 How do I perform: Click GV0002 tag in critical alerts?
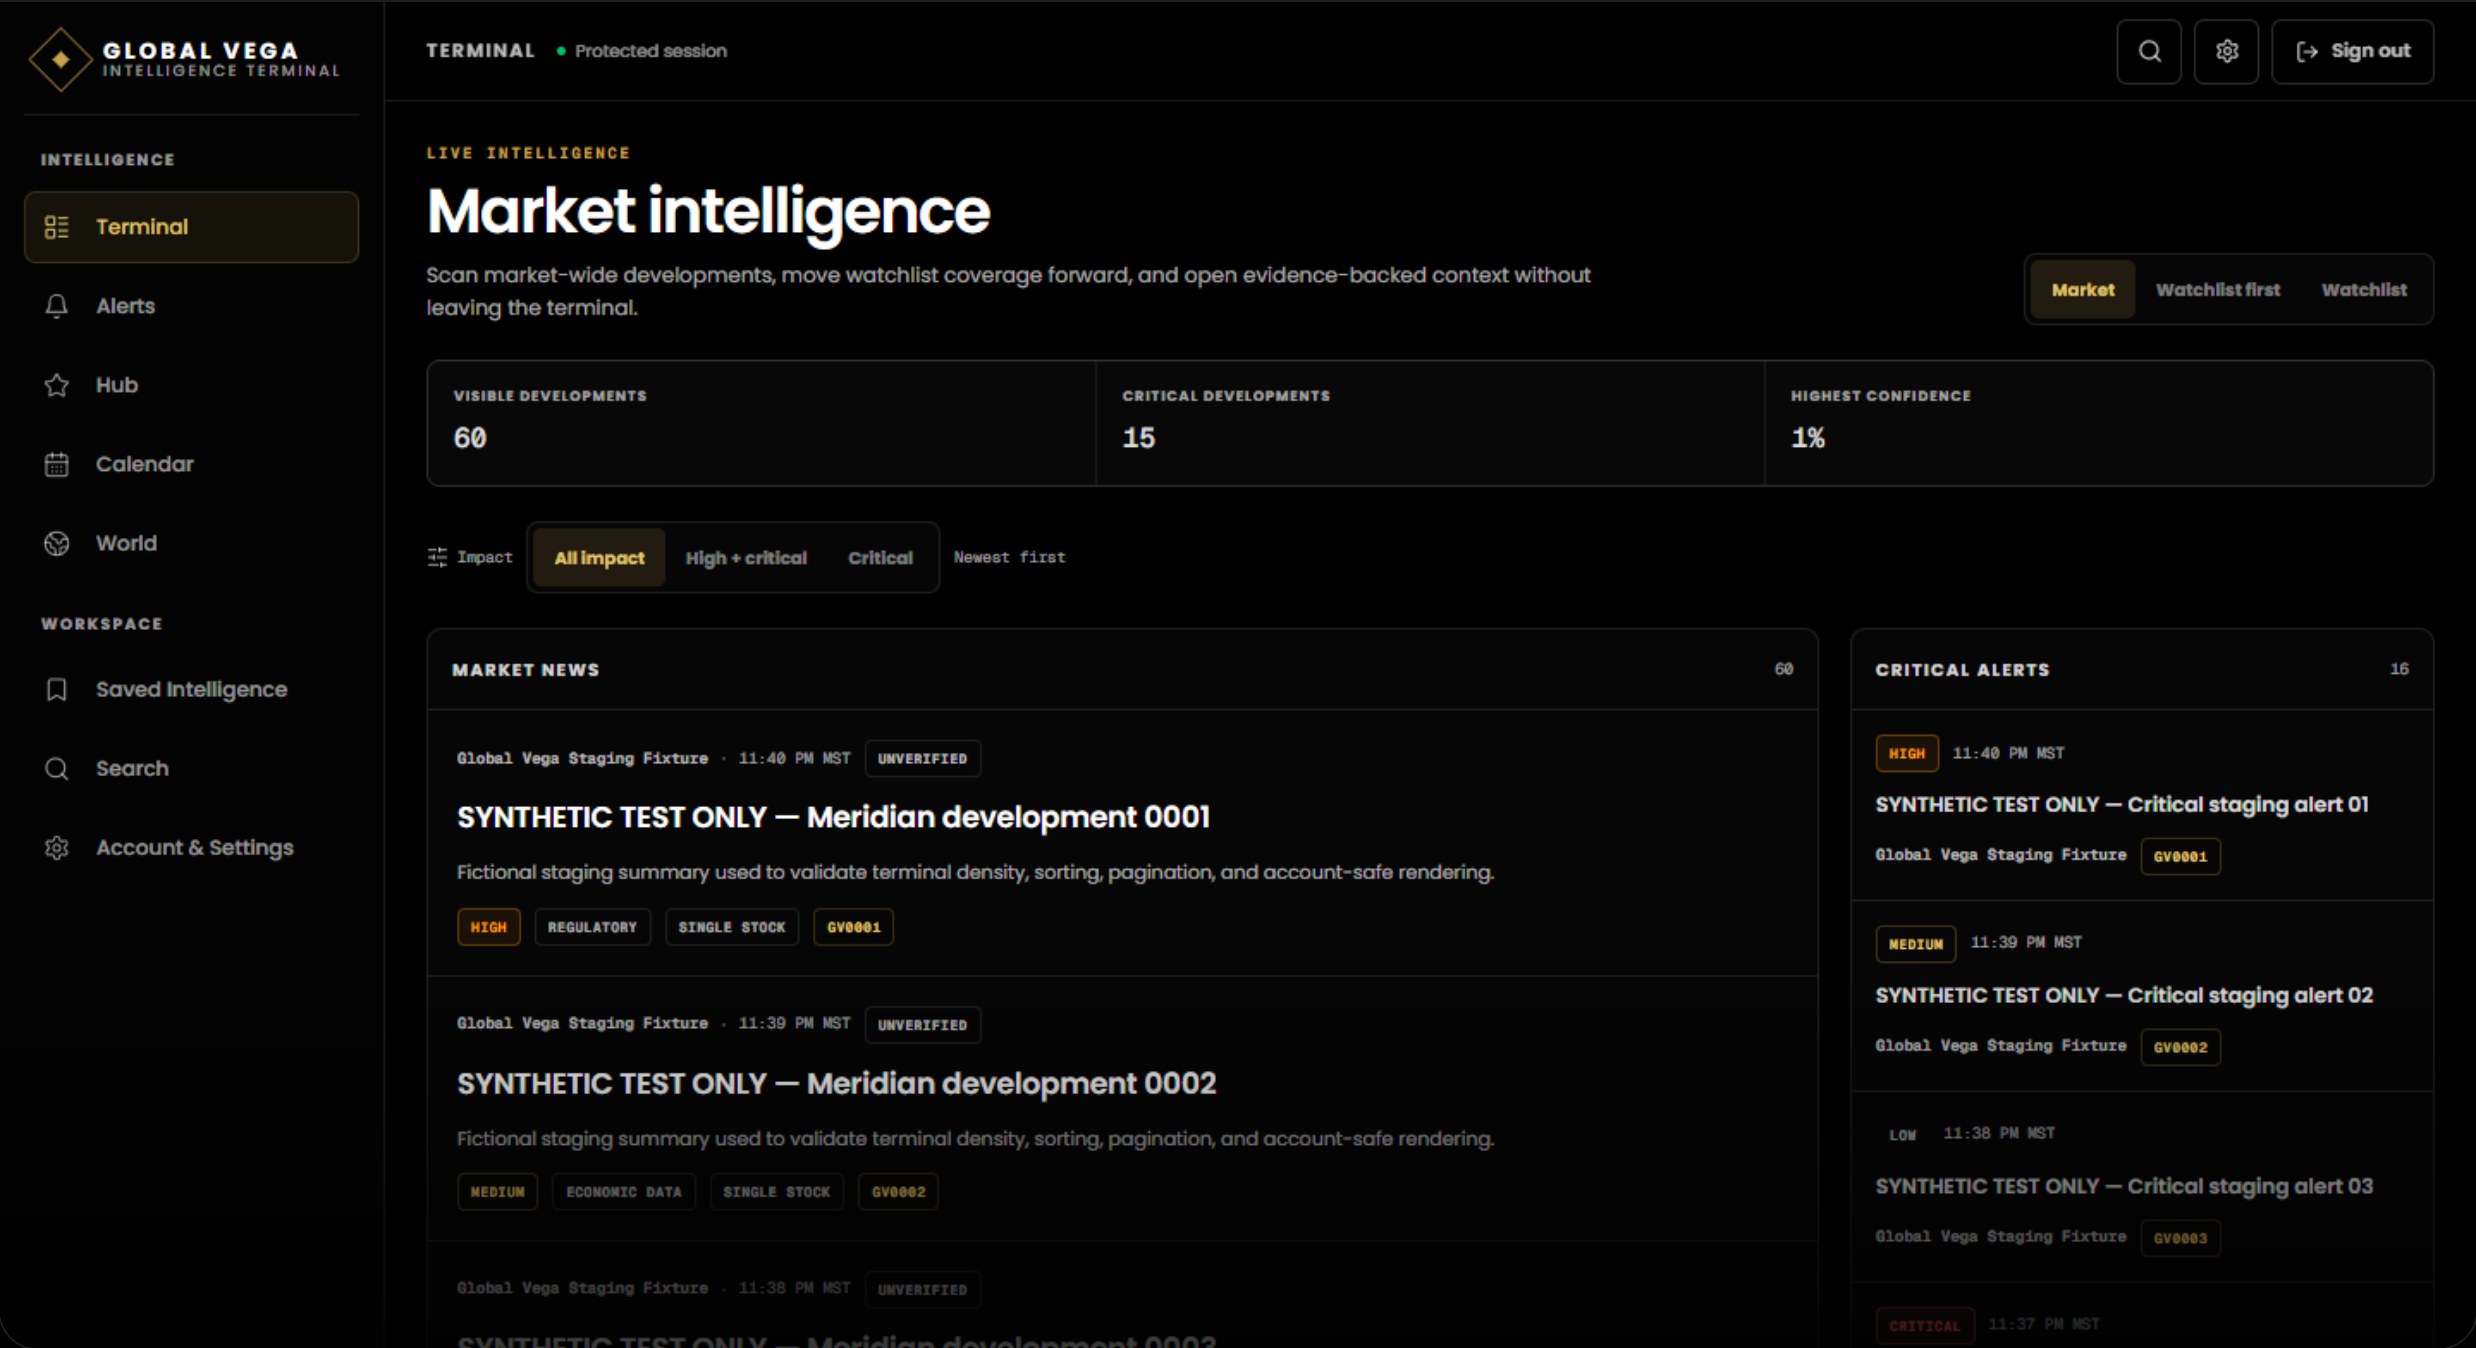pyautogui.click(x=2180, y=1047)
